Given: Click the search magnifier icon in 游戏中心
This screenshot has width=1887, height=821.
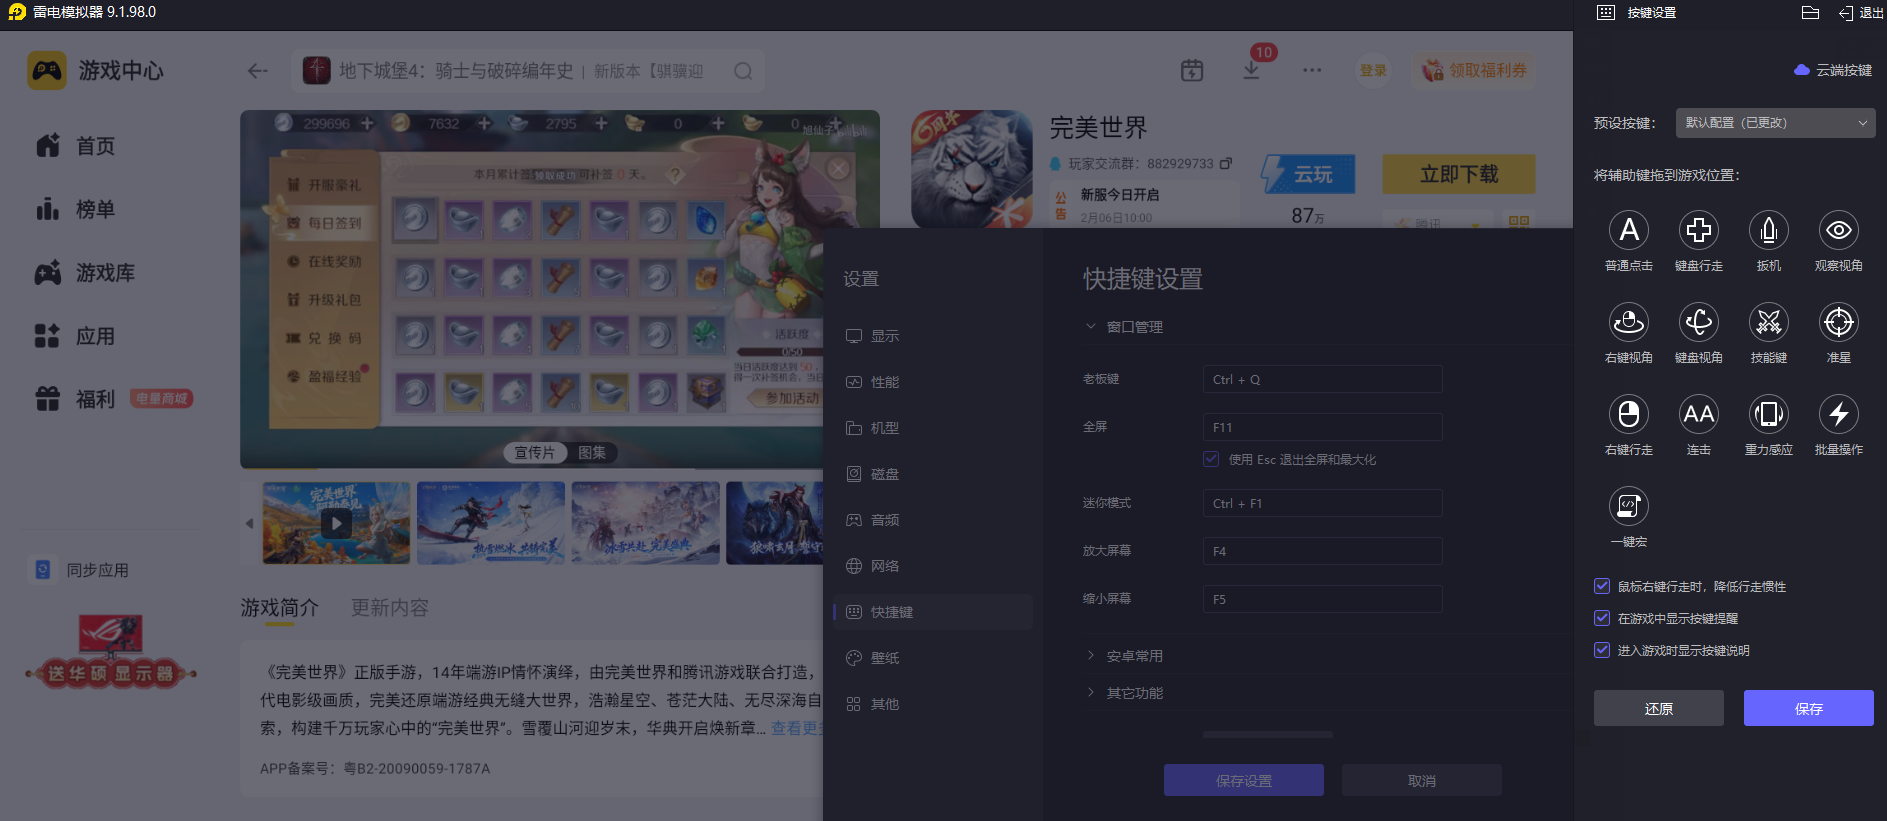Looking at the screenshot, I should point(743,71).
